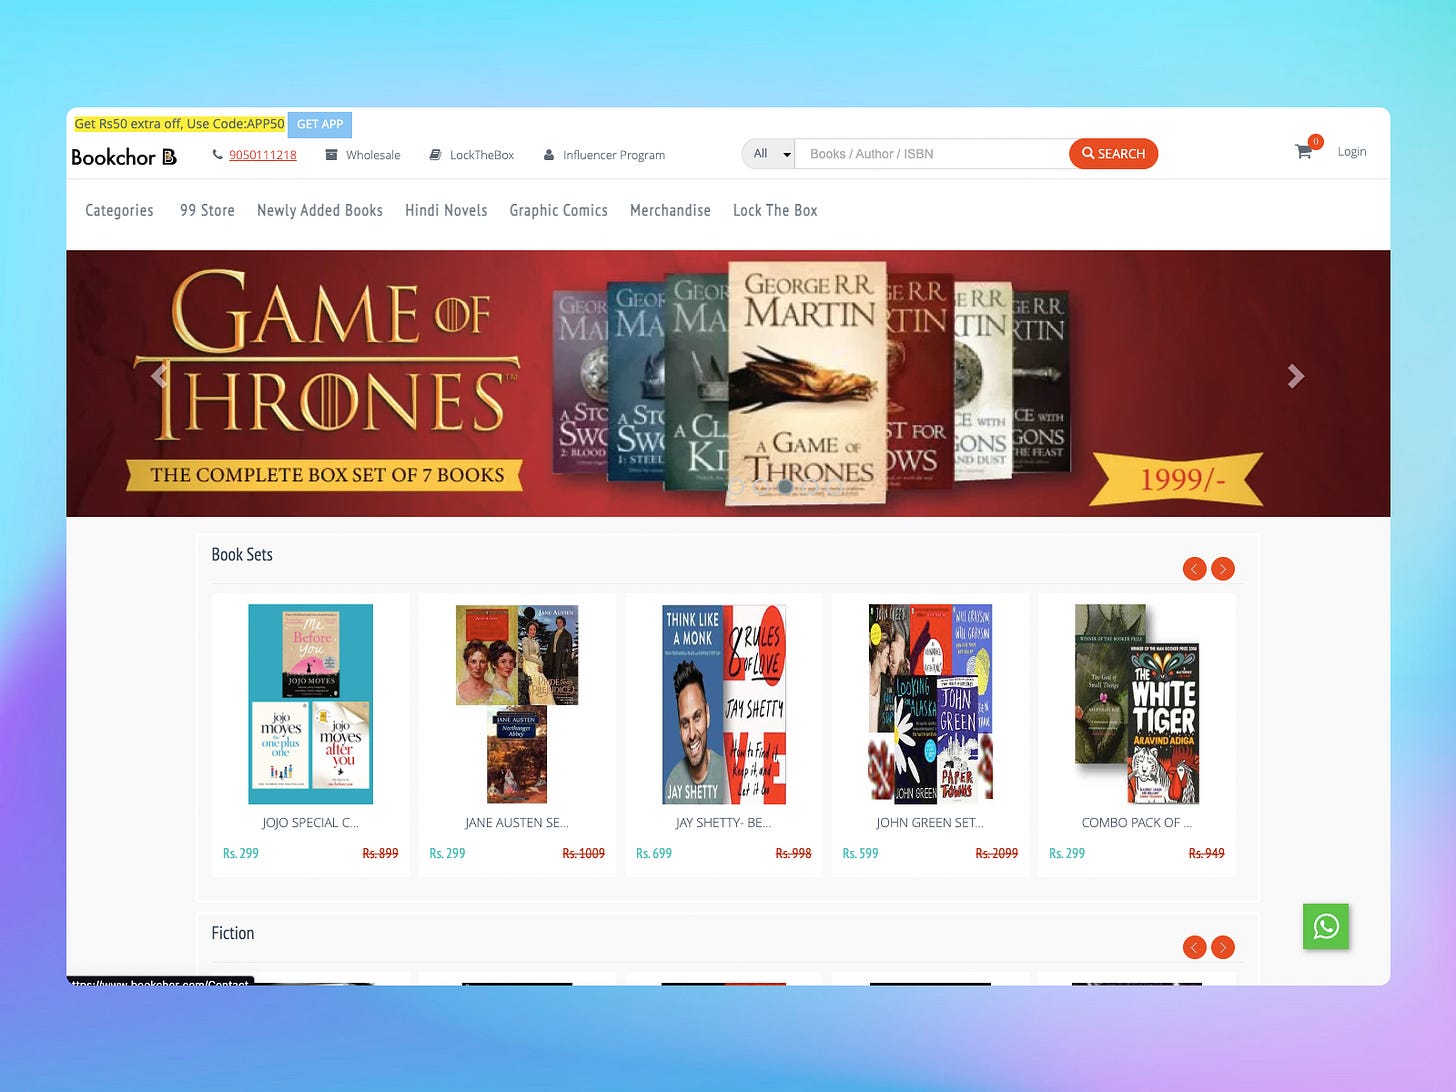Click the Game of Thrones box set banner
The image size is (1456, 1092).
pos(728,383)
